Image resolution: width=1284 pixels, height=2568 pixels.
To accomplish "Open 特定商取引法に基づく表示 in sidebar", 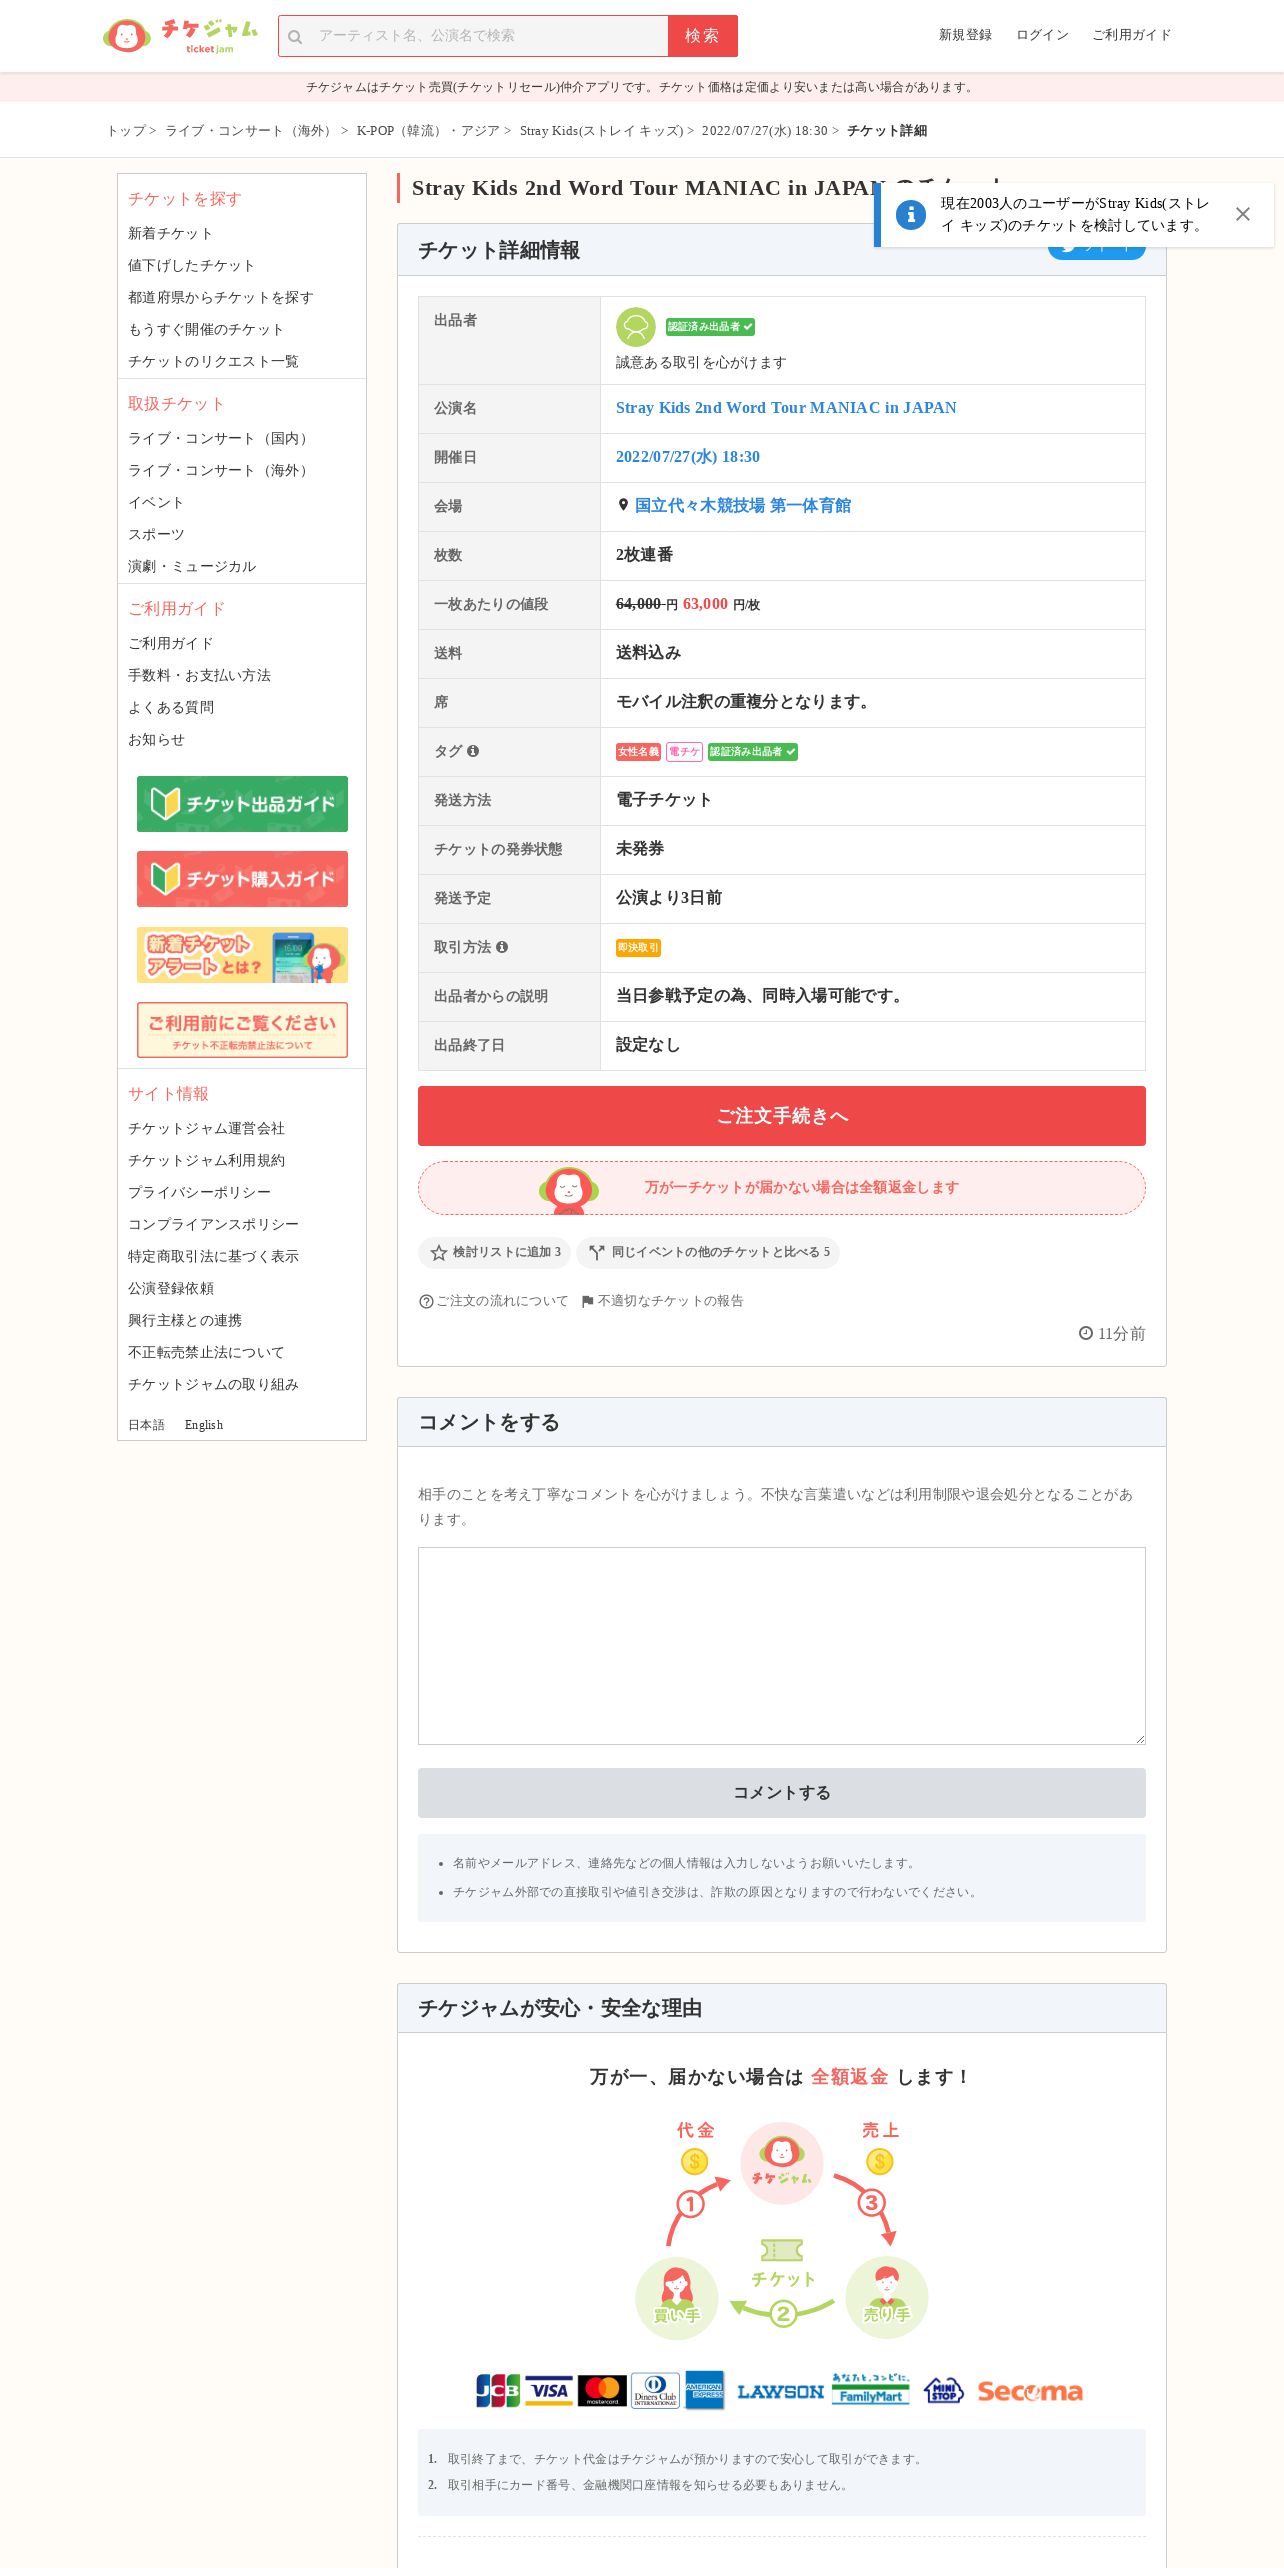I will click(213, 1256).
